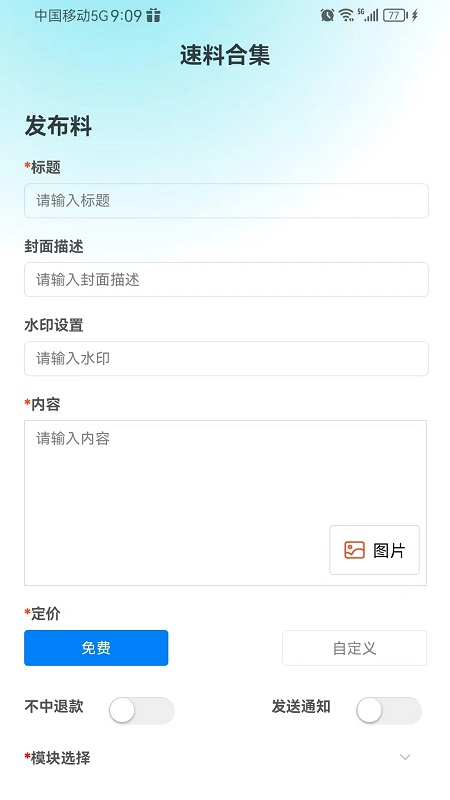Enable the 不中退款 switch

click(142, 710)
